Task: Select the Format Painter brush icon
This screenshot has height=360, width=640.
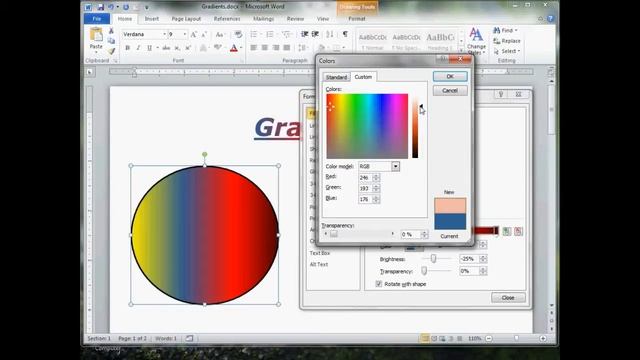Action: pos(111,51)
